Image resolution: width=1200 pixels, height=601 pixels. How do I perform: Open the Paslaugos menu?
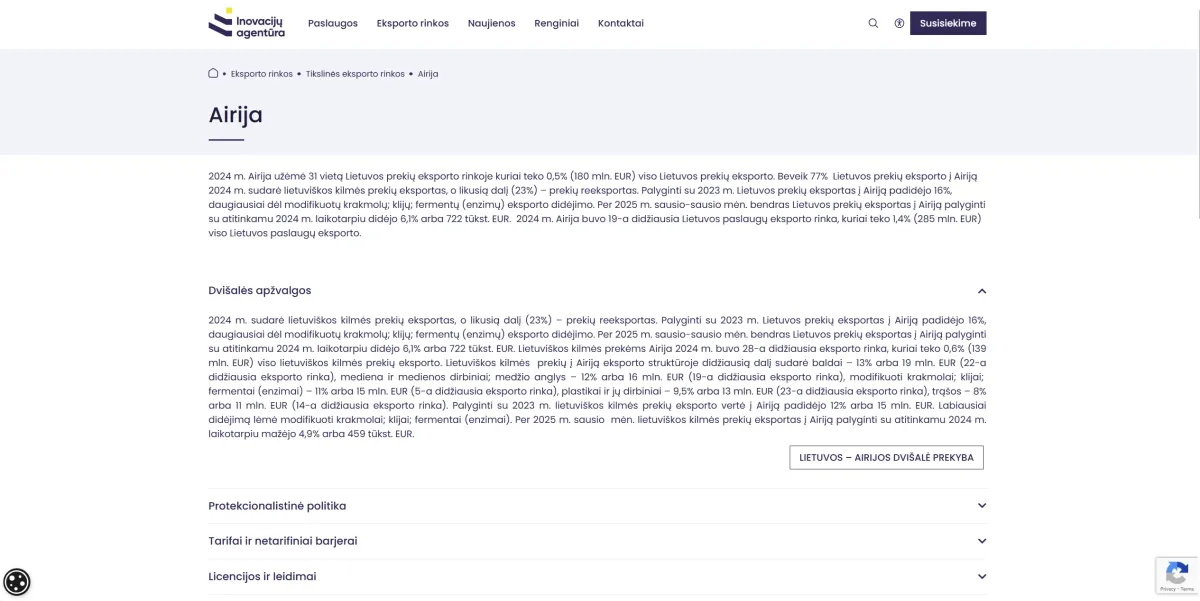(333, 23)
